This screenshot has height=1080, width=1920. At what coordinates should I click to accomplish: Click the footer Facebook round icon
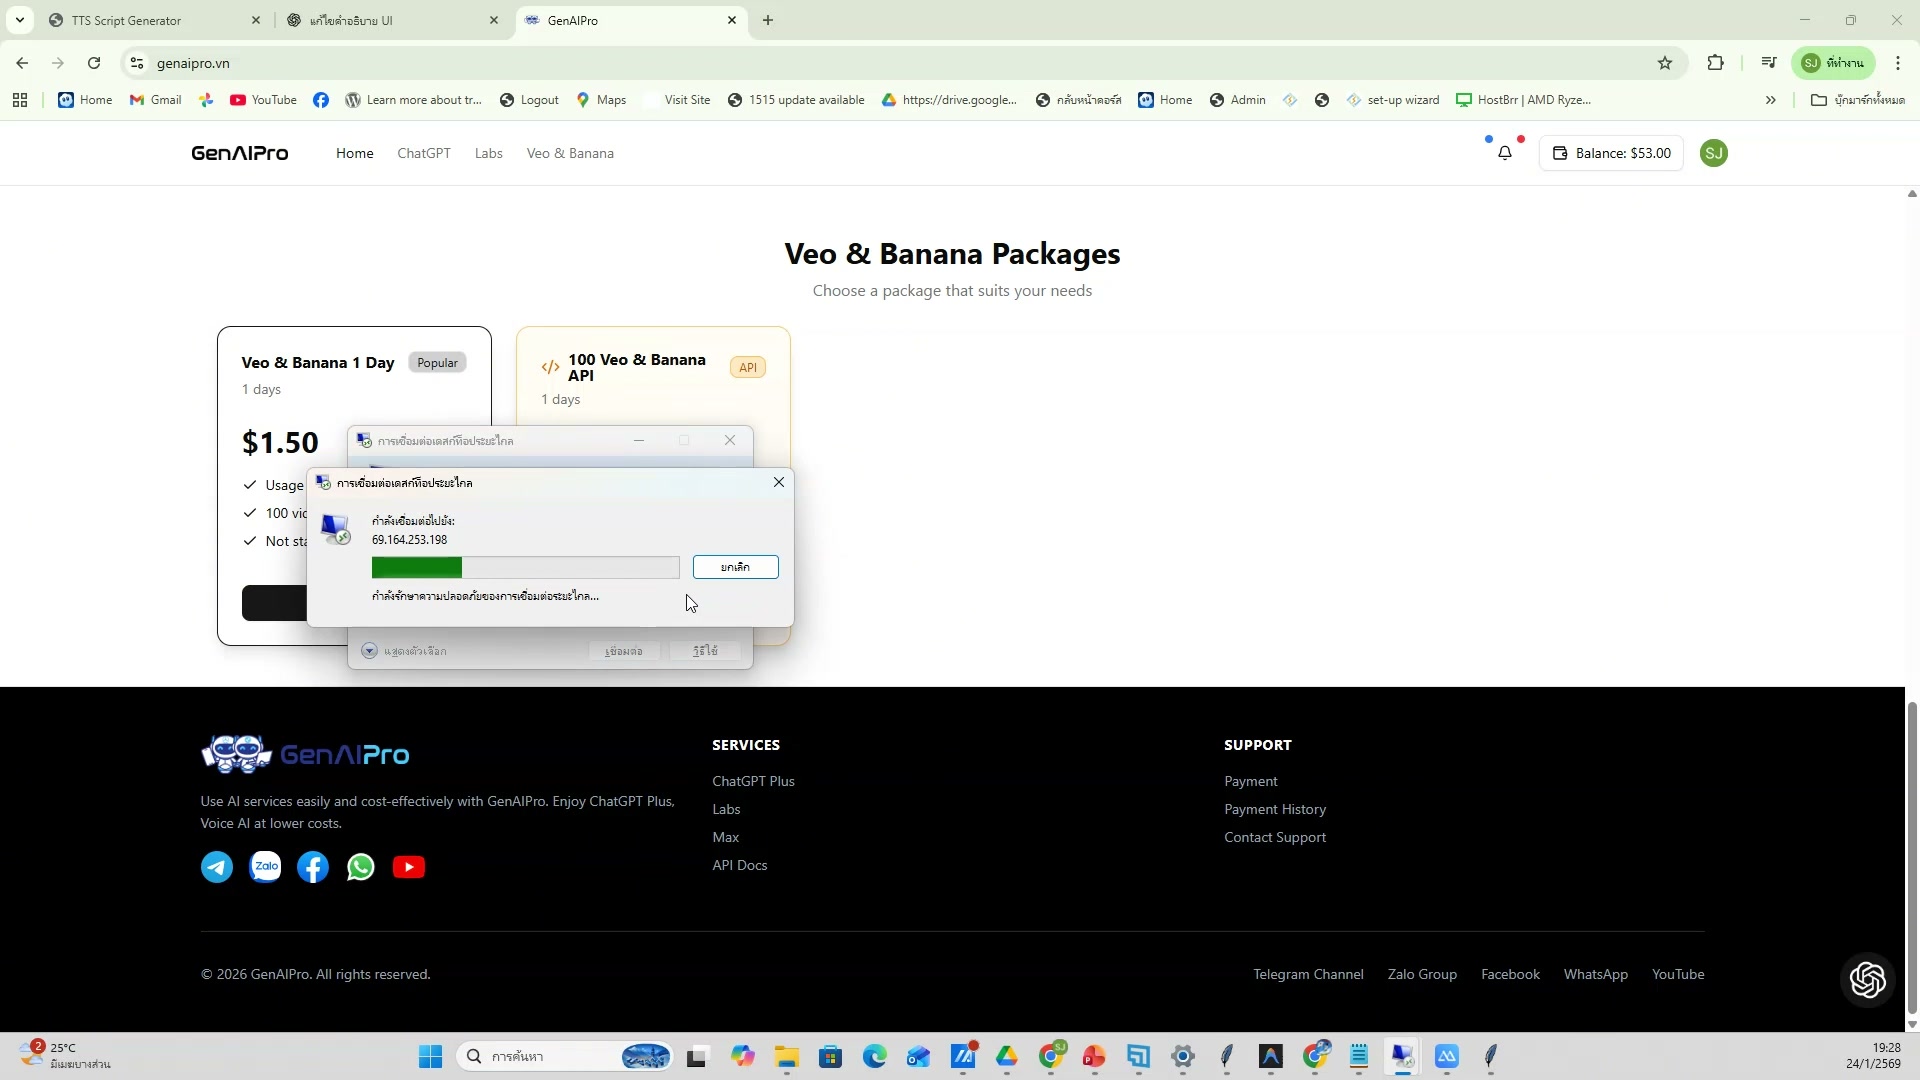click(313, 867)
